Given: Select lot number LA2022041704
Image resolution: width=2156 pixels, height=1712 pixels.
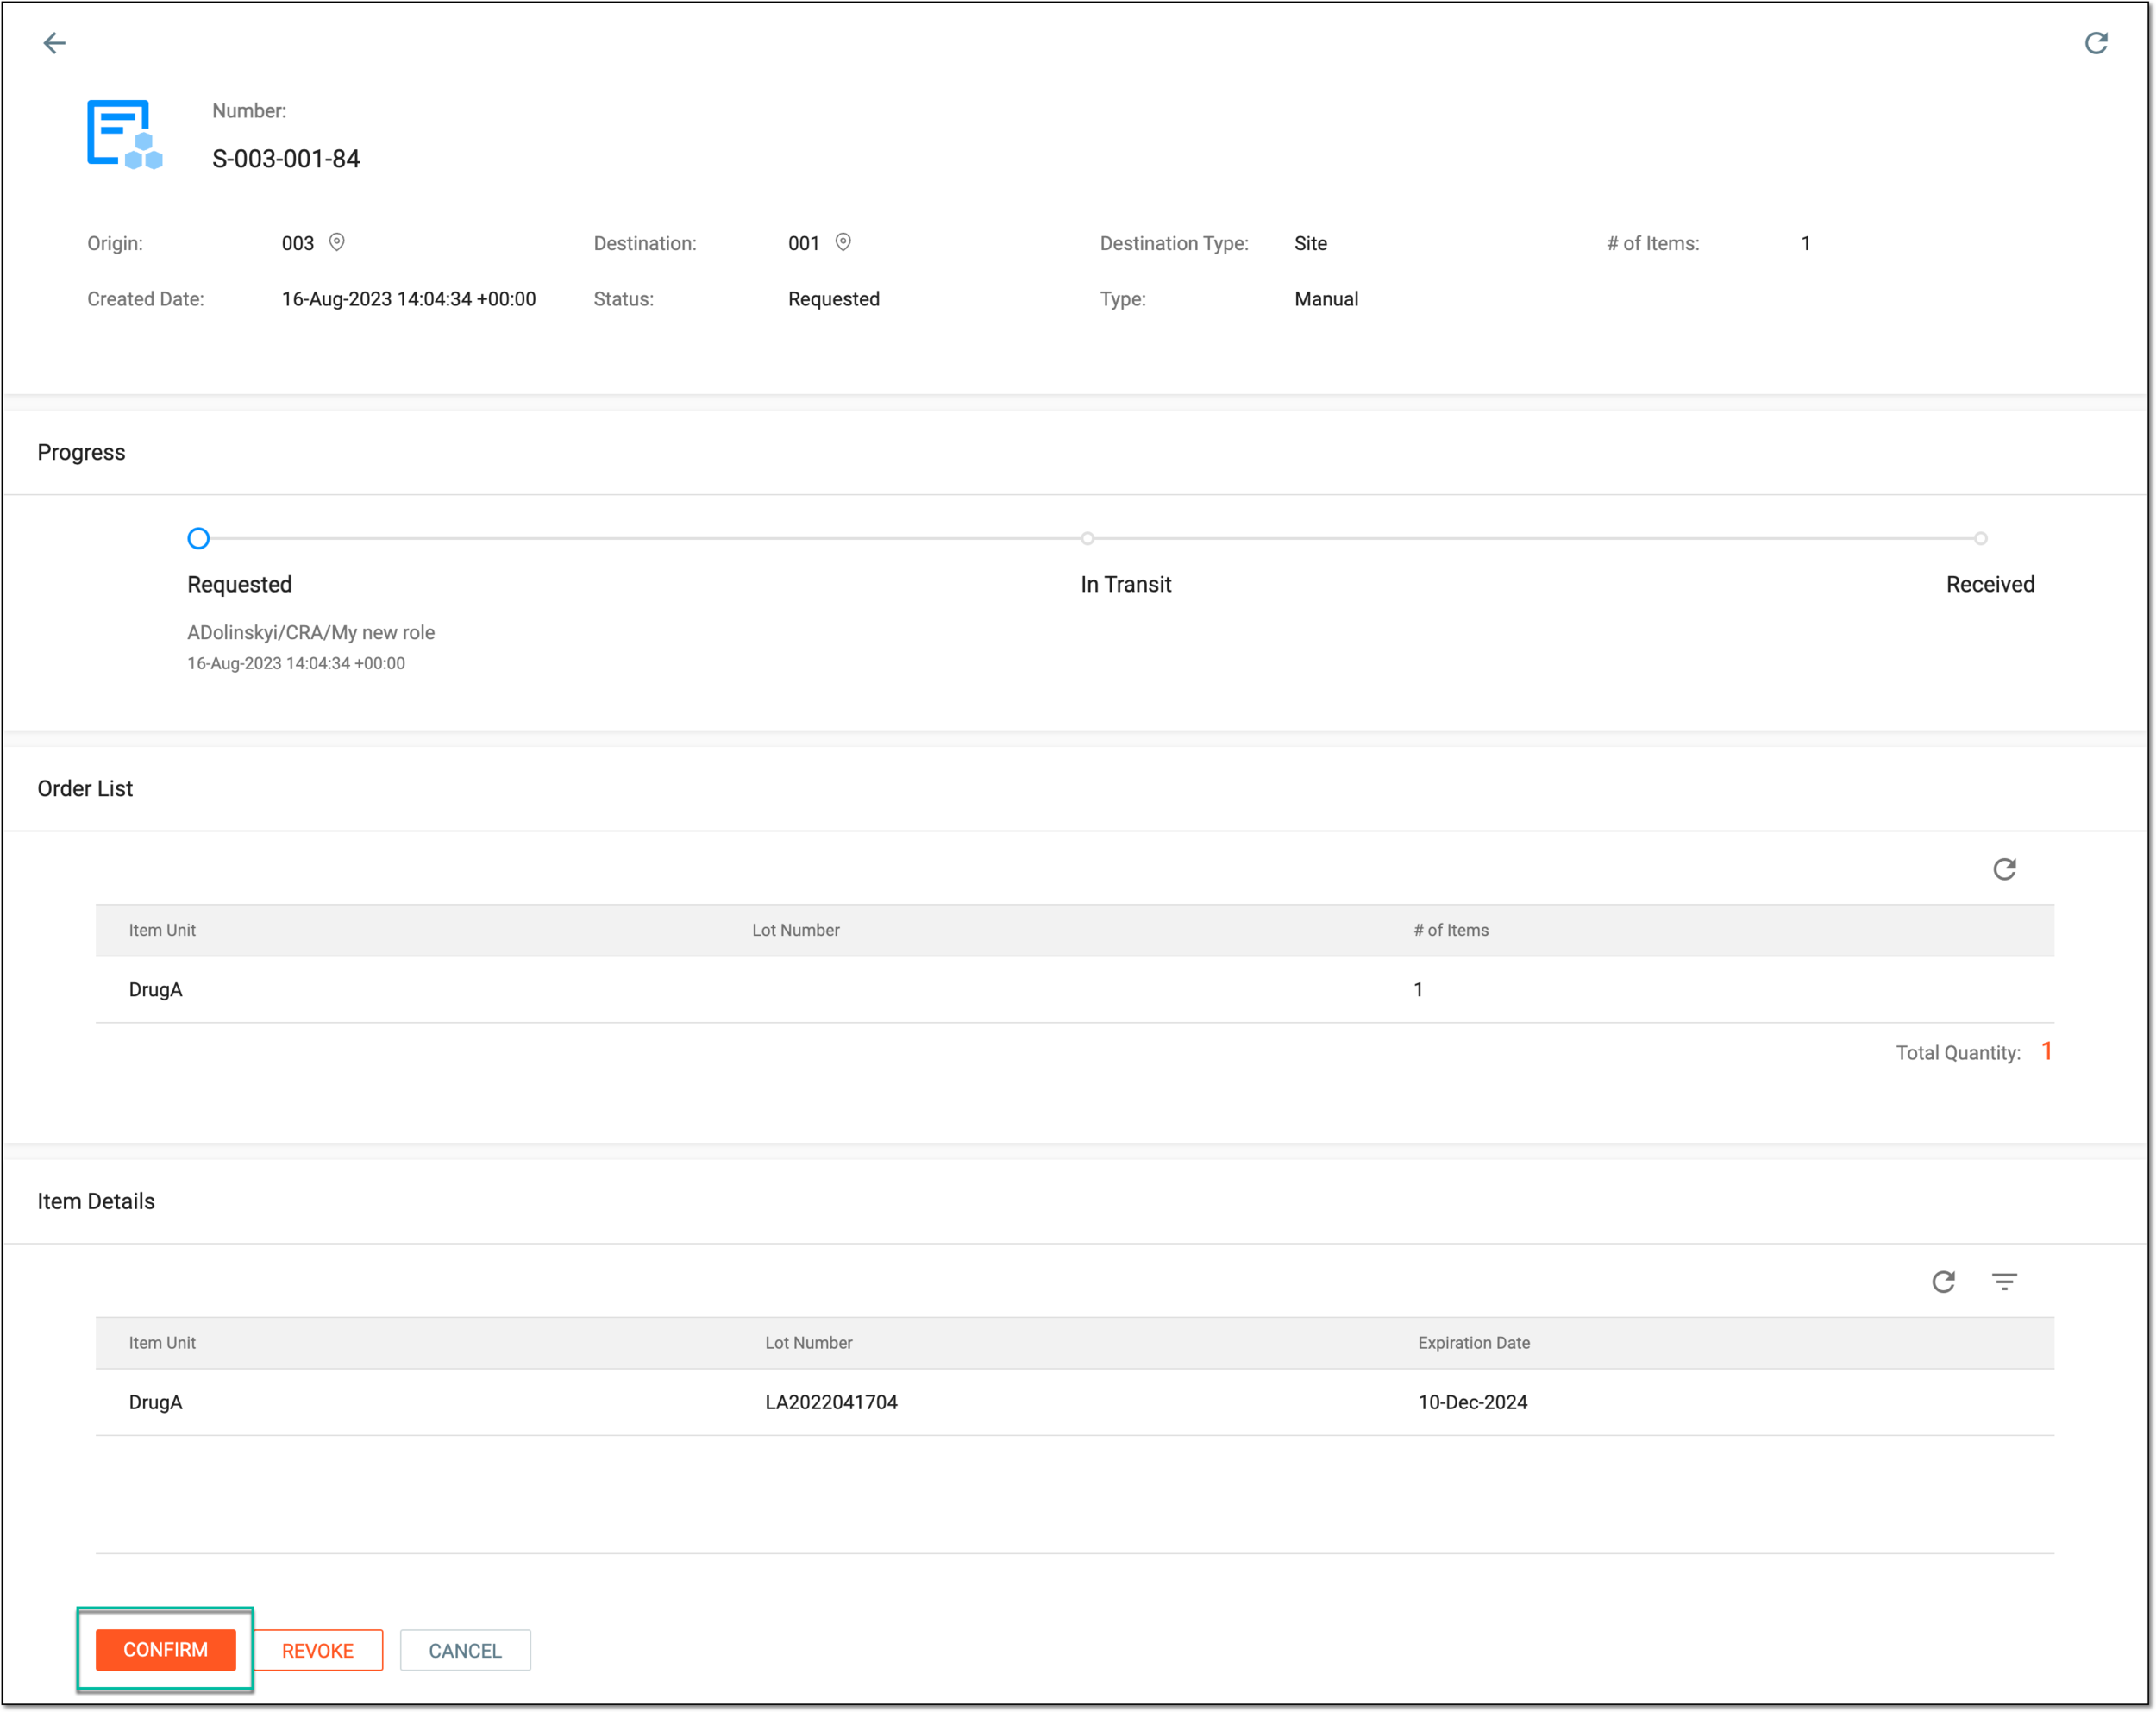Looking at the screenshot, I should point(831,1403).
